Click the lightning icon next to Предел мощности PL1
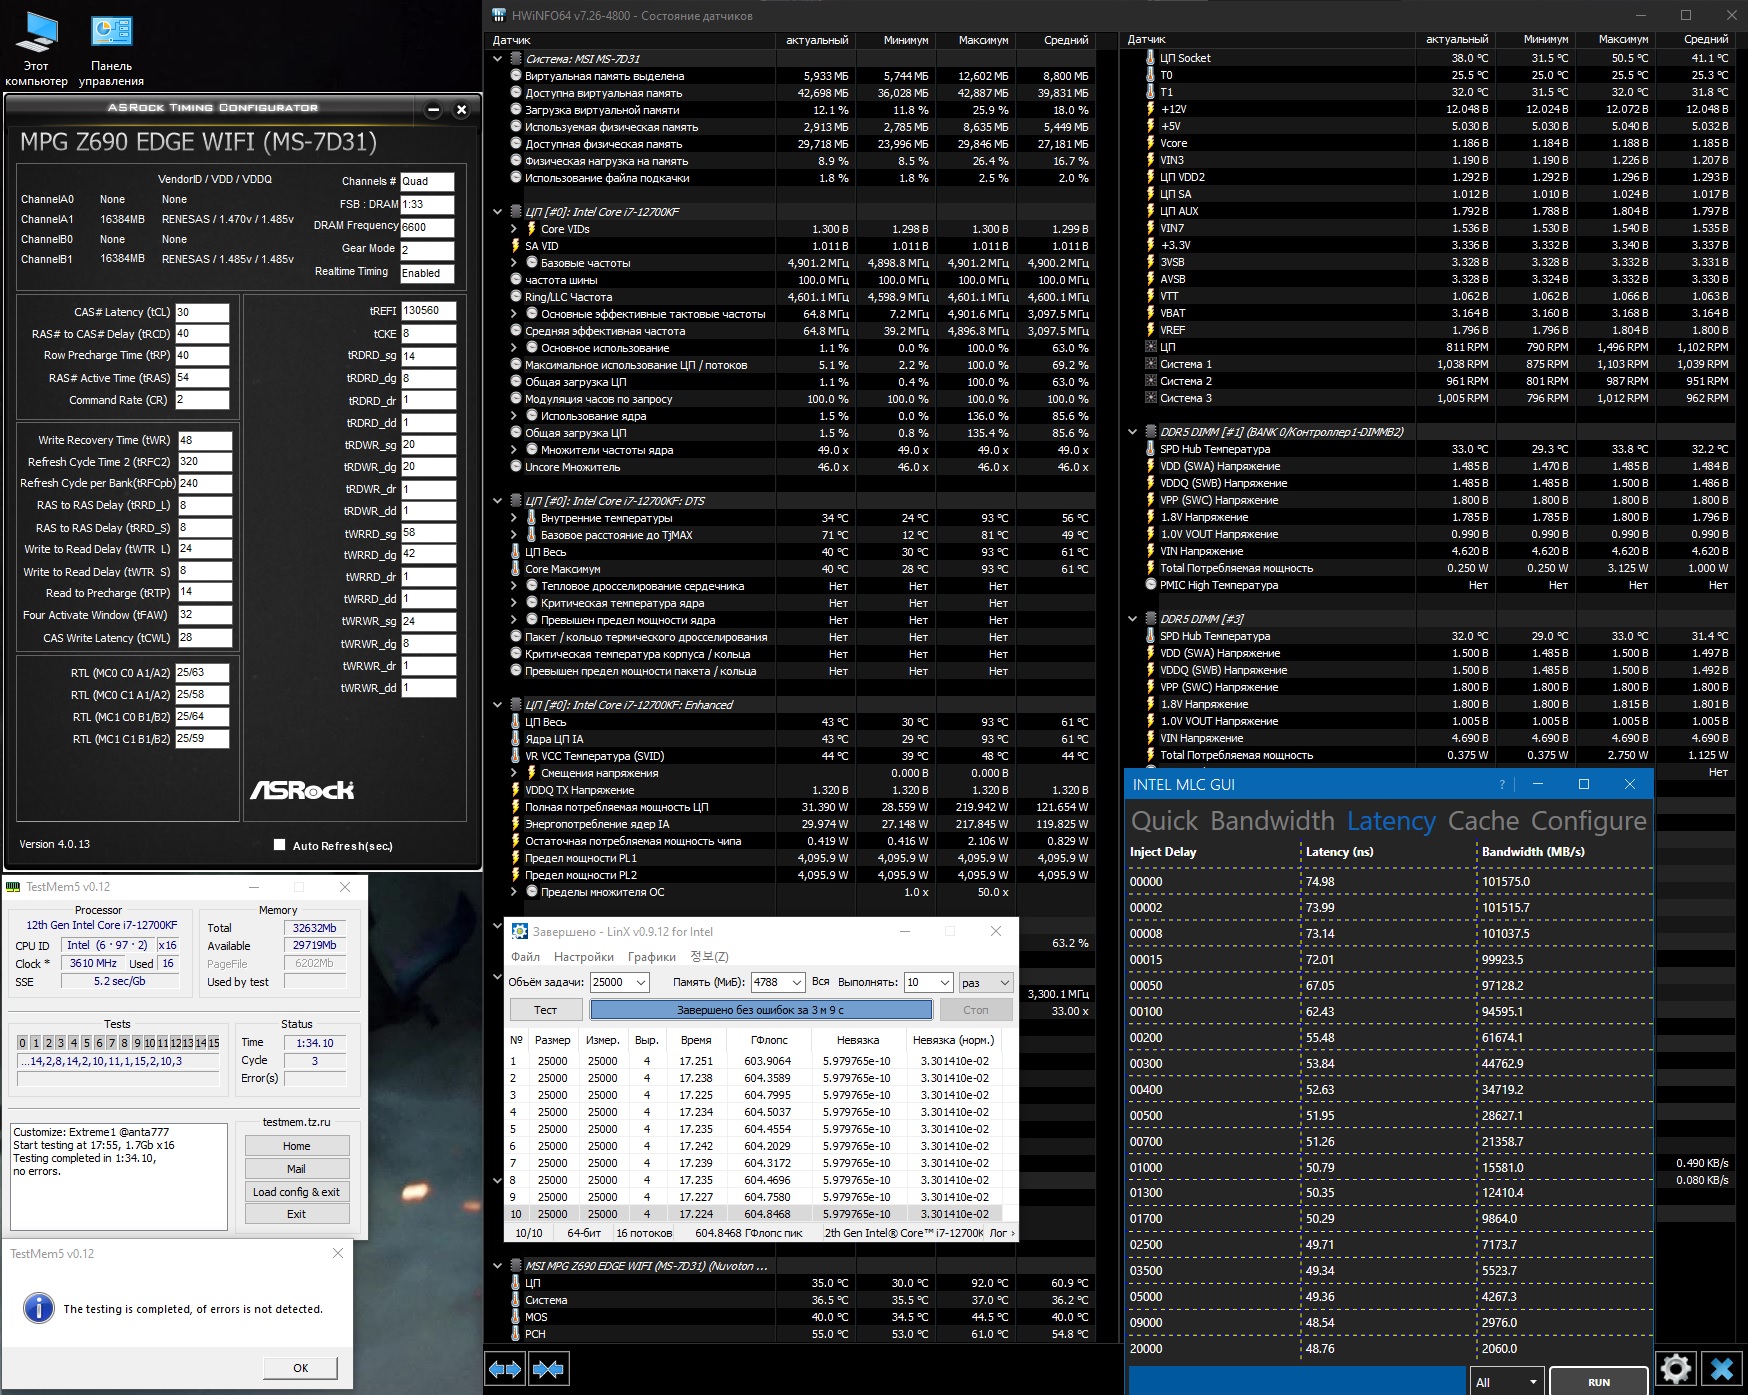This screenshot has width=1748, height=1395. pos(516,858)
